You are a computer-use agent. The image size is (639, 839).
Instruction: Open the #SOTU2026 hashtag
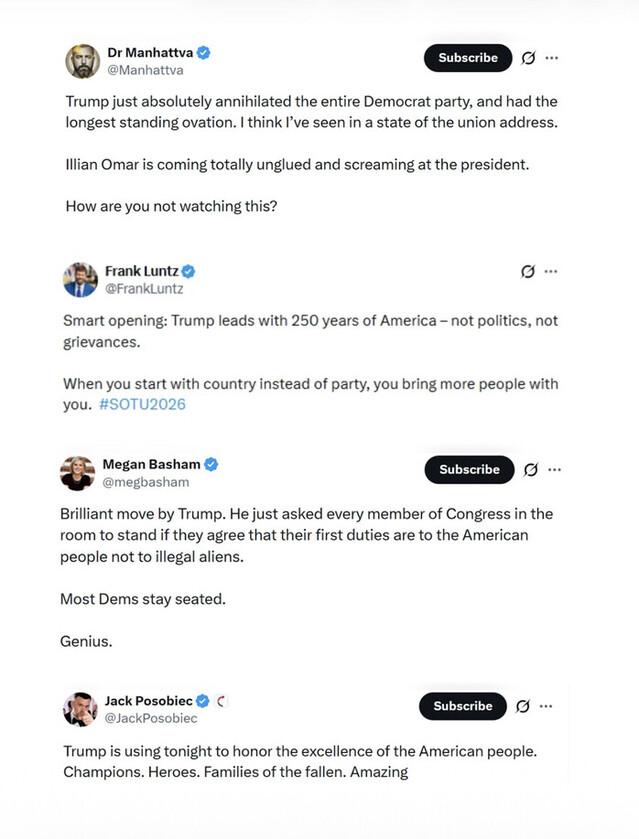point(142,404)
